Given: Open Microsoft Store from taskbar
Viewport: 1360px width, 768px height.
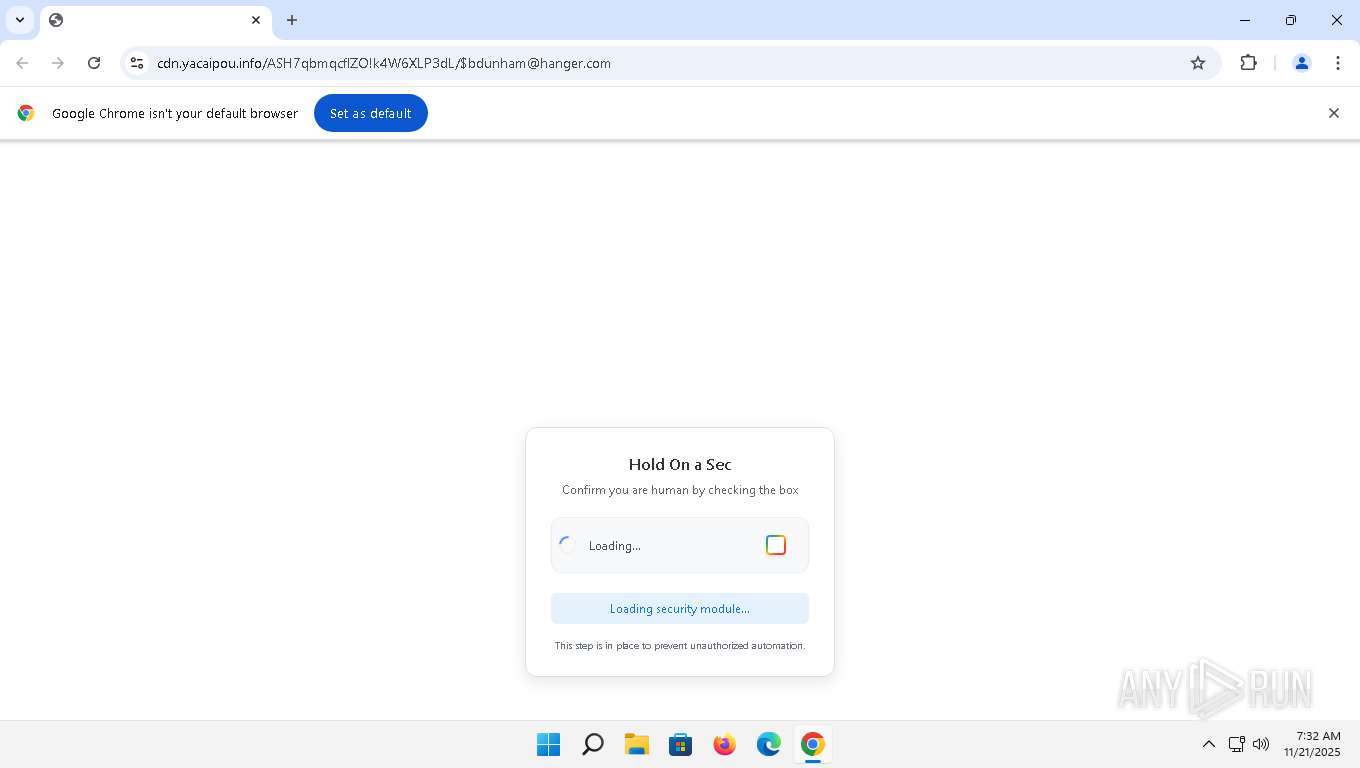Looking at the screenshot, I should coord(681,744).
